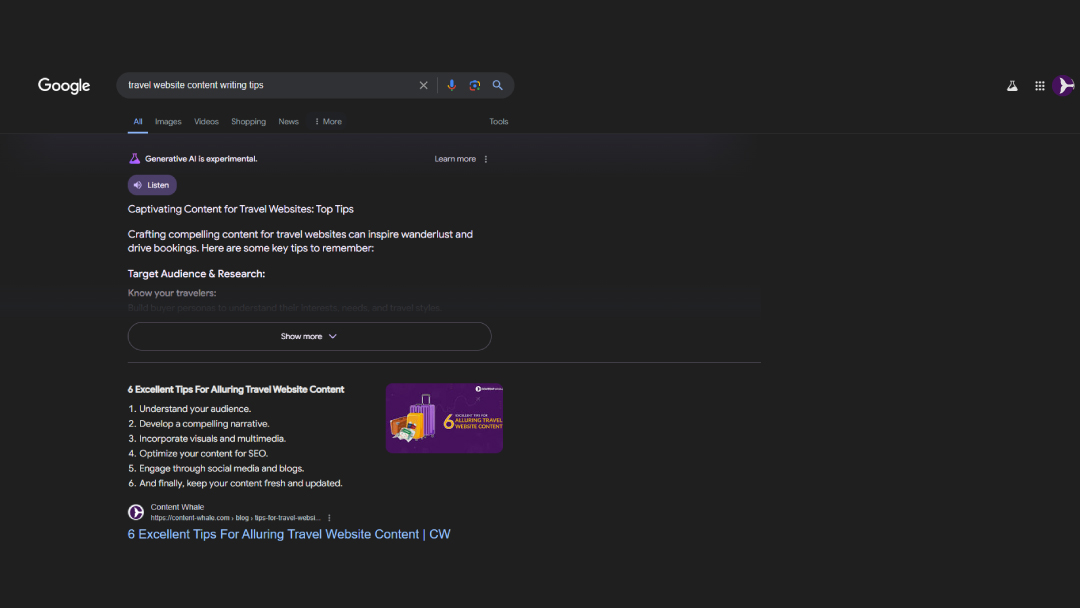The image size is (1080, 608).
Task: Expand the AI overview with Show more
Action: point(309,336)
